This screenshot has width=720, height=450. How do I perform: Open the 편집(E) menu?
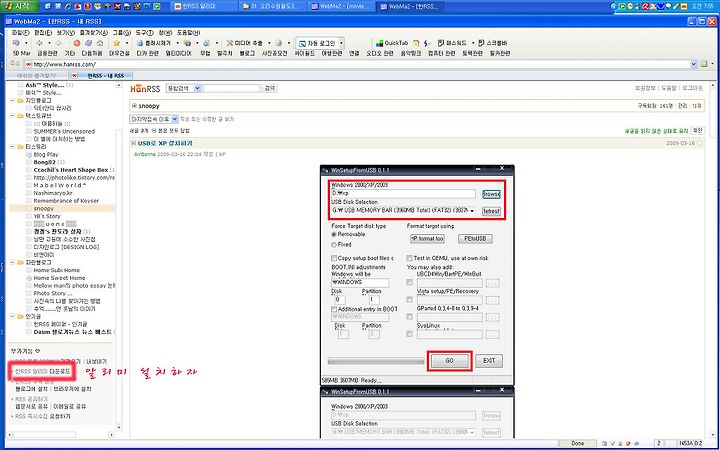[x=43, y=33]
